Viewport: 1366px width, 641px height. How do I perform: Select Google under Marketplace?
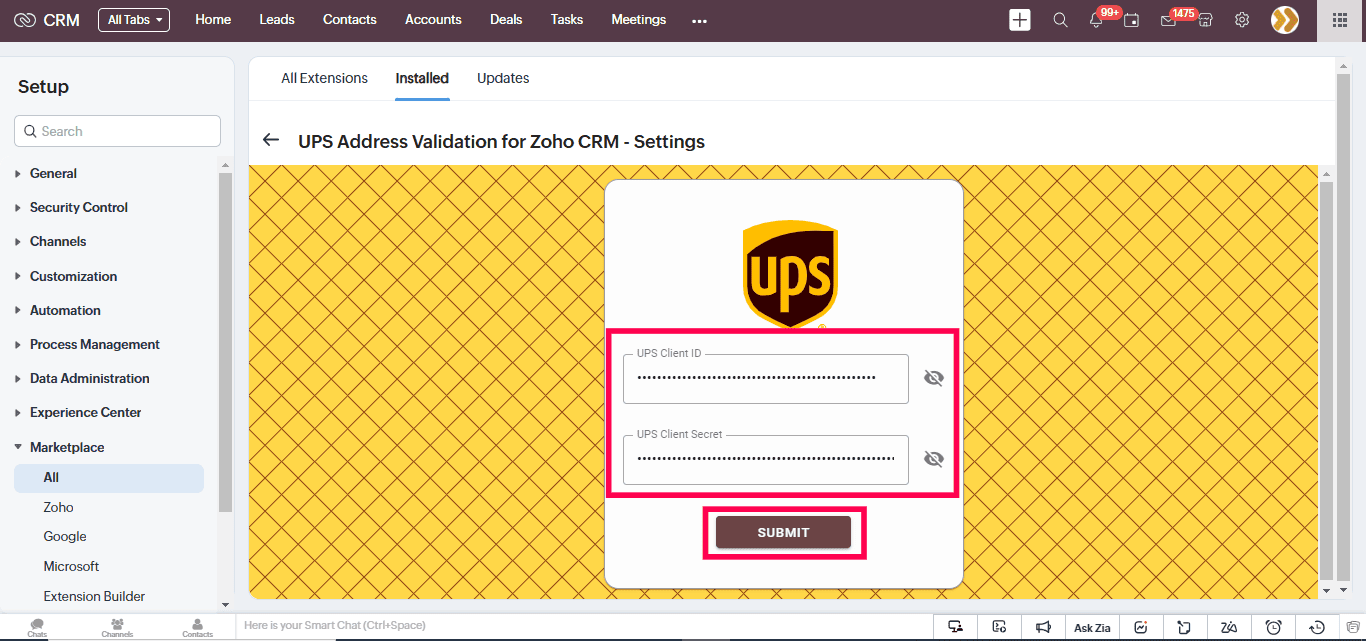(65, 536)
